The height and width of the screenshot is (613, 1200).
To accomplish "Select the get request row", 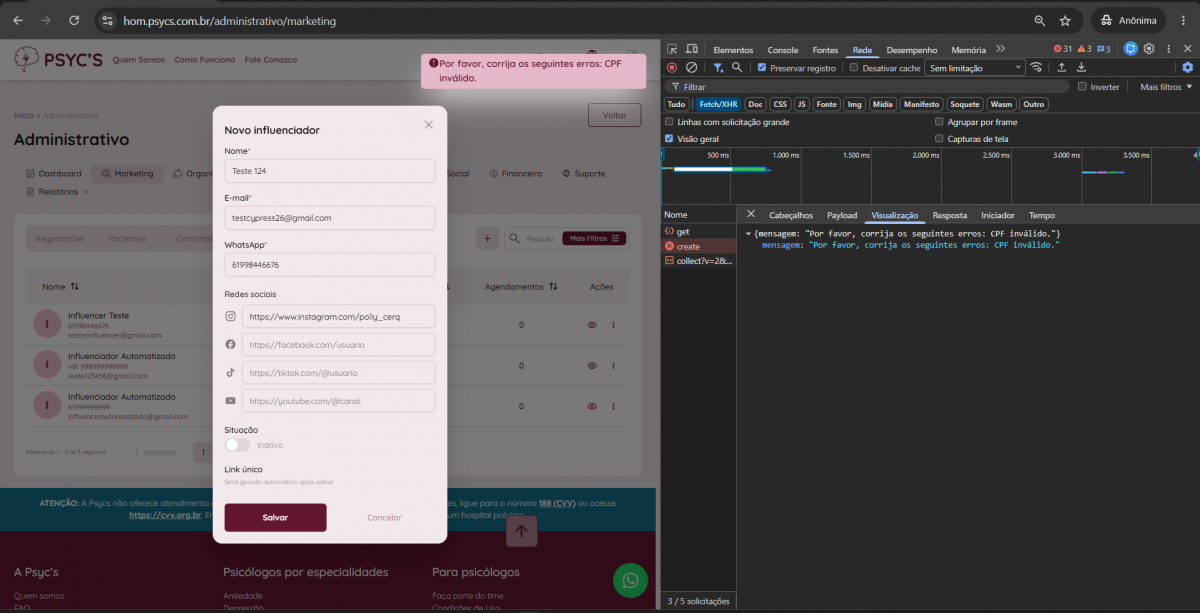I will [x=699, y=231].
